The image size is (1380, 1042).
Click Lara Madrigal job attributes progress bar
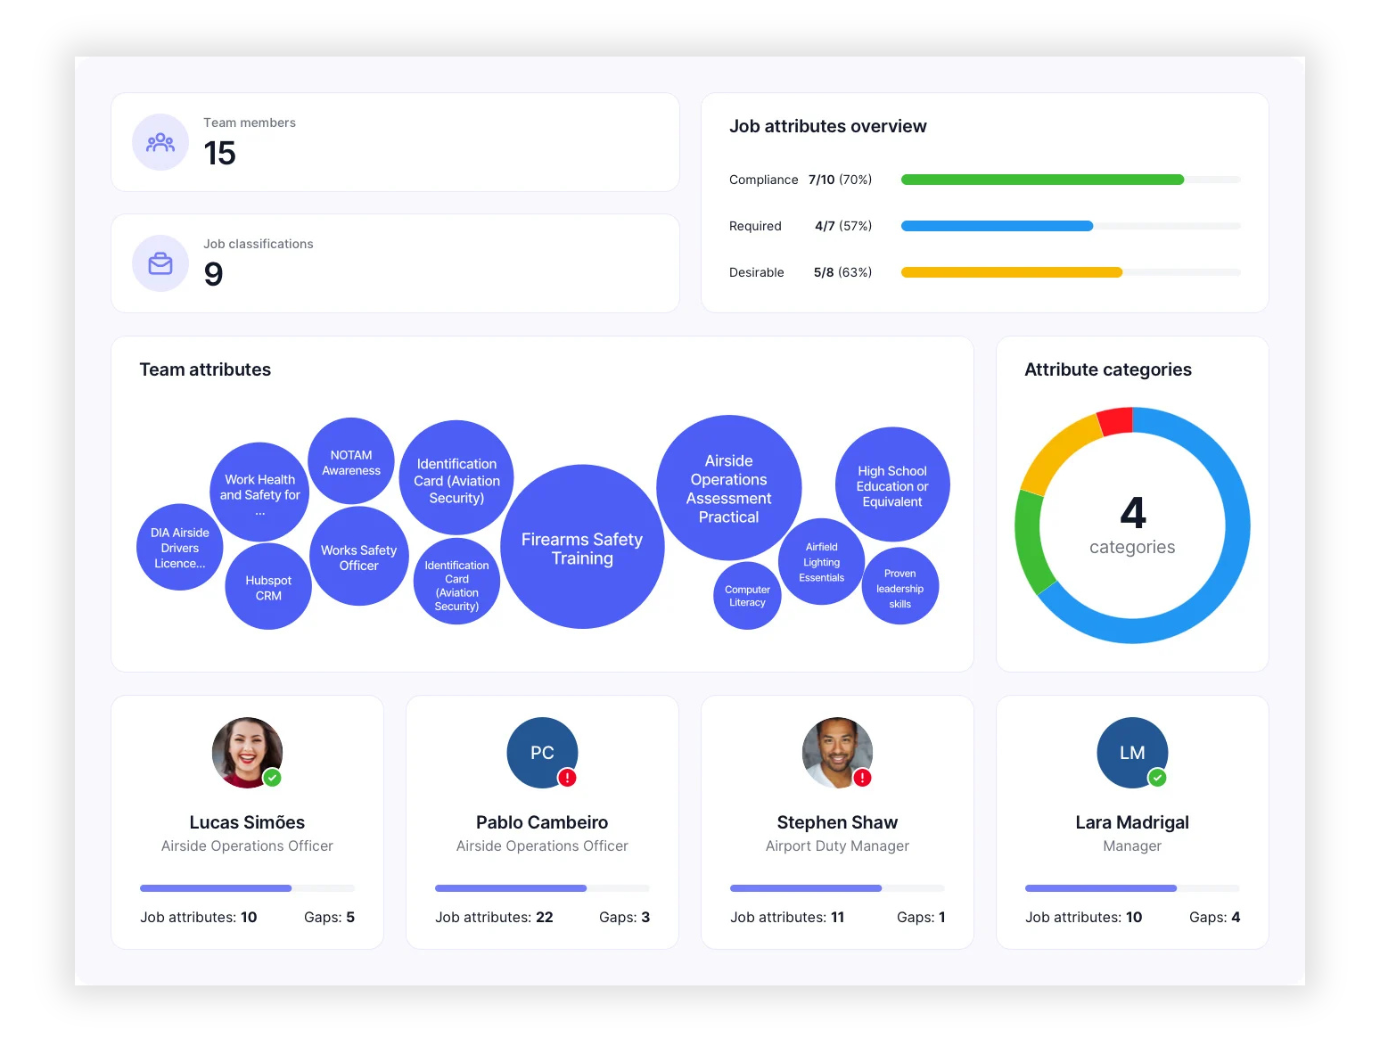[1132, 888]
